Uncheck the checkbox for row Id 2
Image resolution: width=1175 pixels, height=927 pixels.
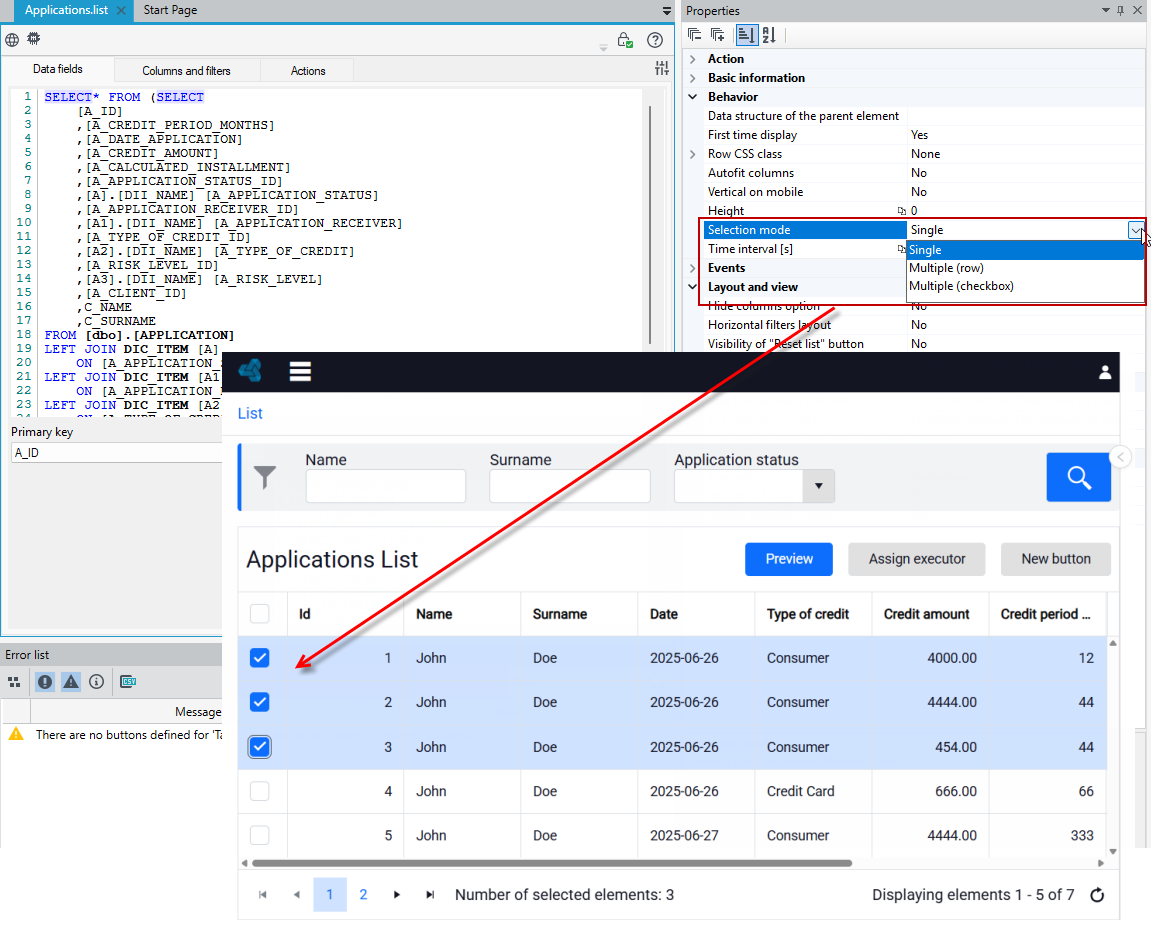(259, 702)
